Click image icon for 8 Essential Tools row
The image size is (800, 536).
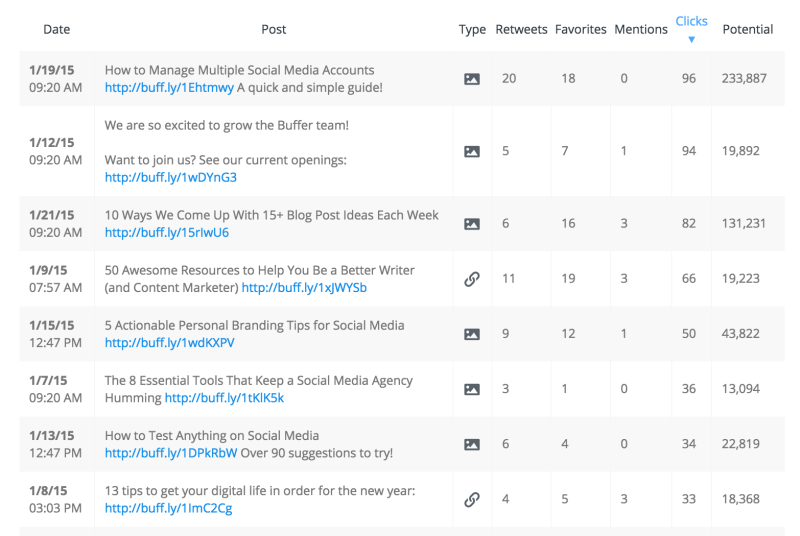(x=471, y=389)
